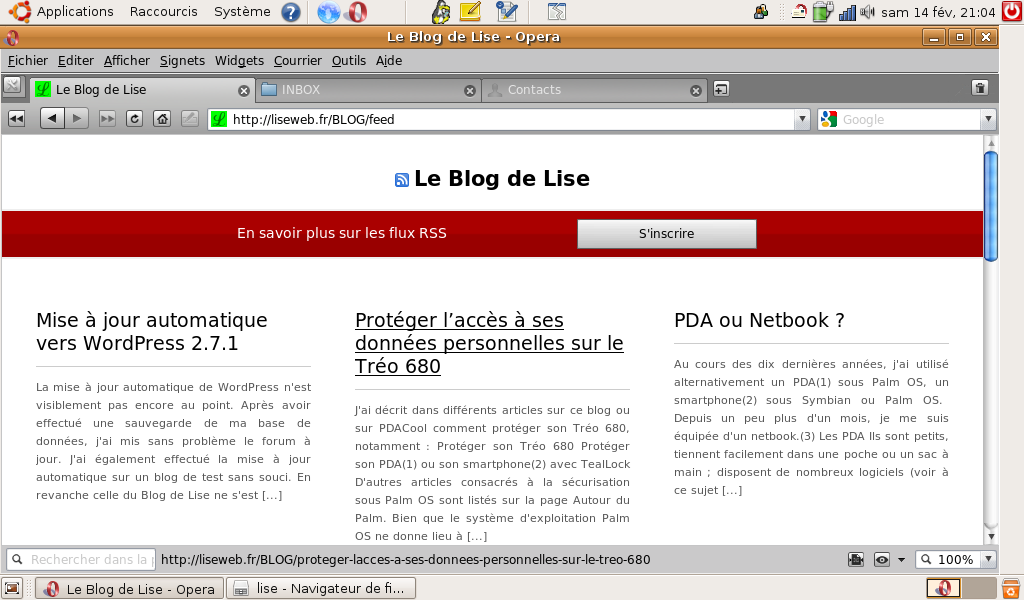Screen dimensions: 1024x600
Task: Toggle the view mode eye icon
Action: click(882, 560)
